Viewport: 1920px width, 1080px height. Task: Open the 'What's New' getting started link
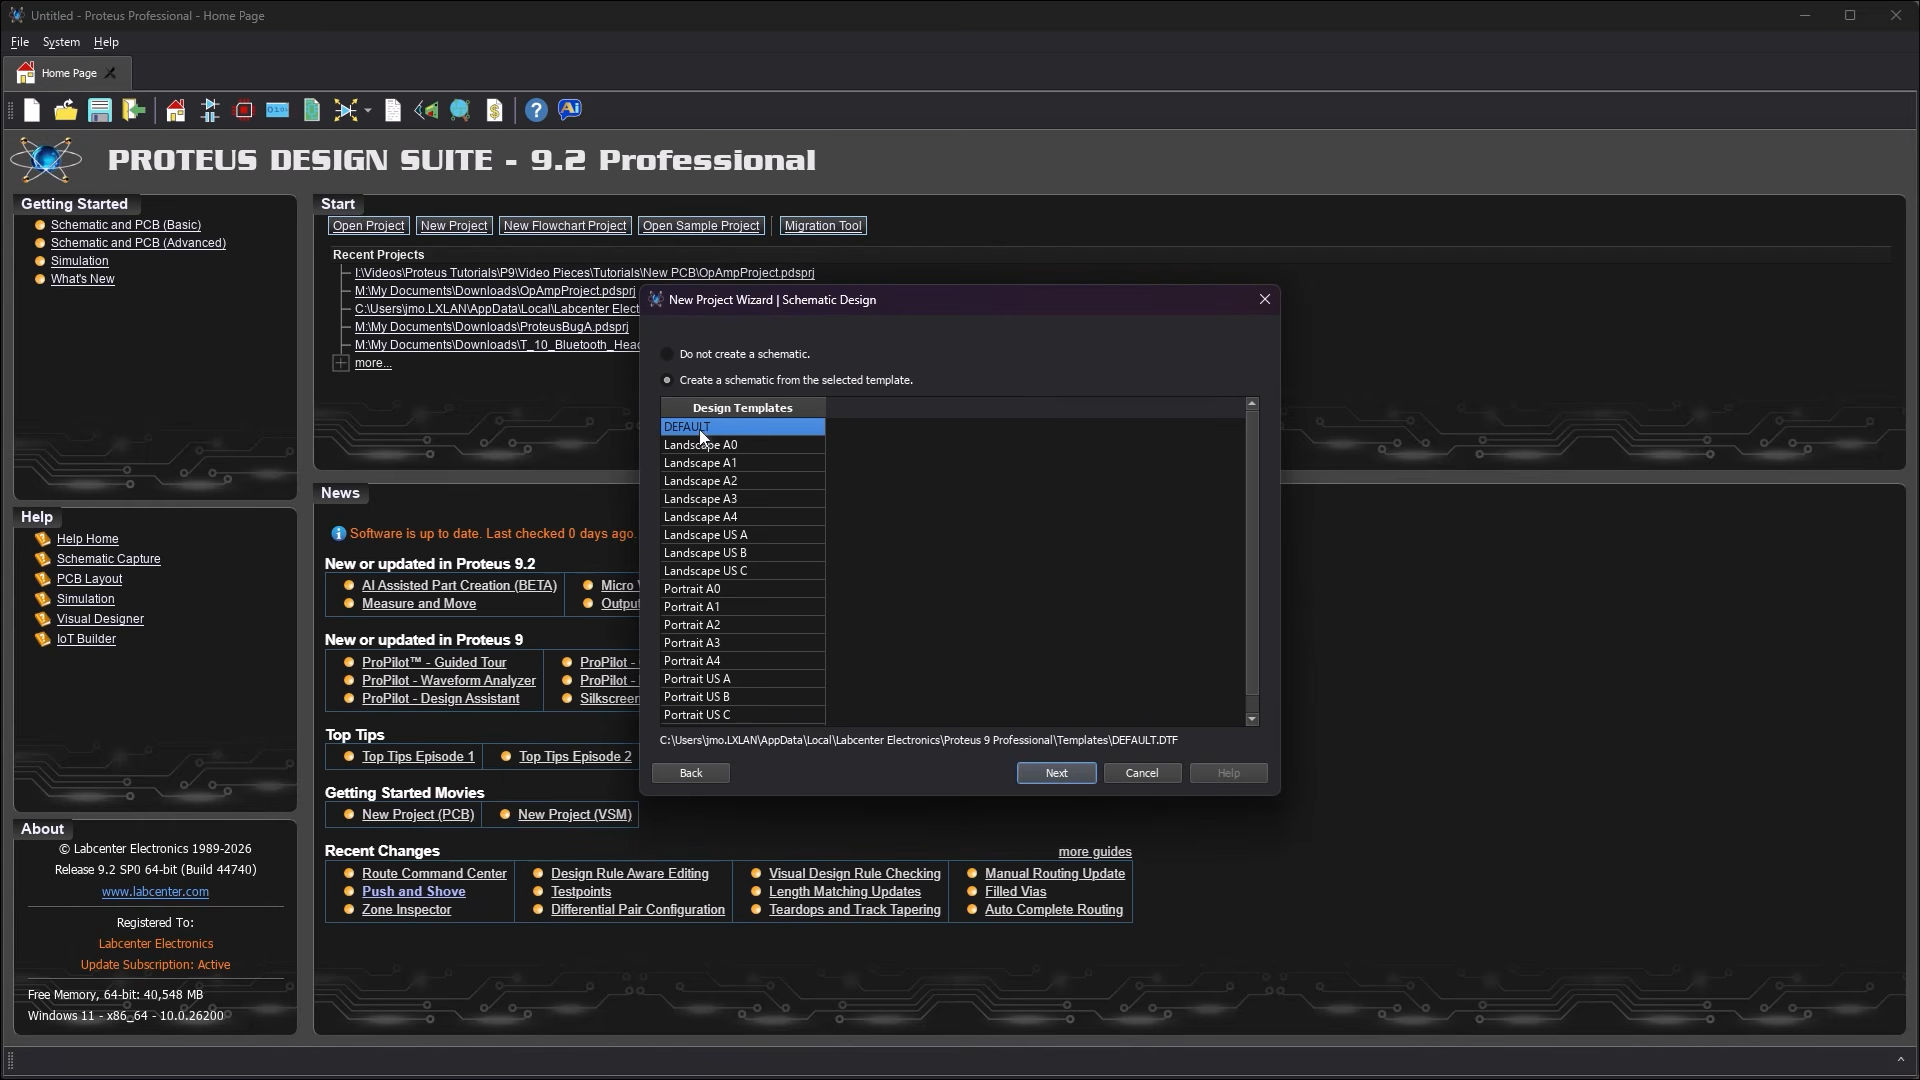pyautogui.click(x=83, y=279)
